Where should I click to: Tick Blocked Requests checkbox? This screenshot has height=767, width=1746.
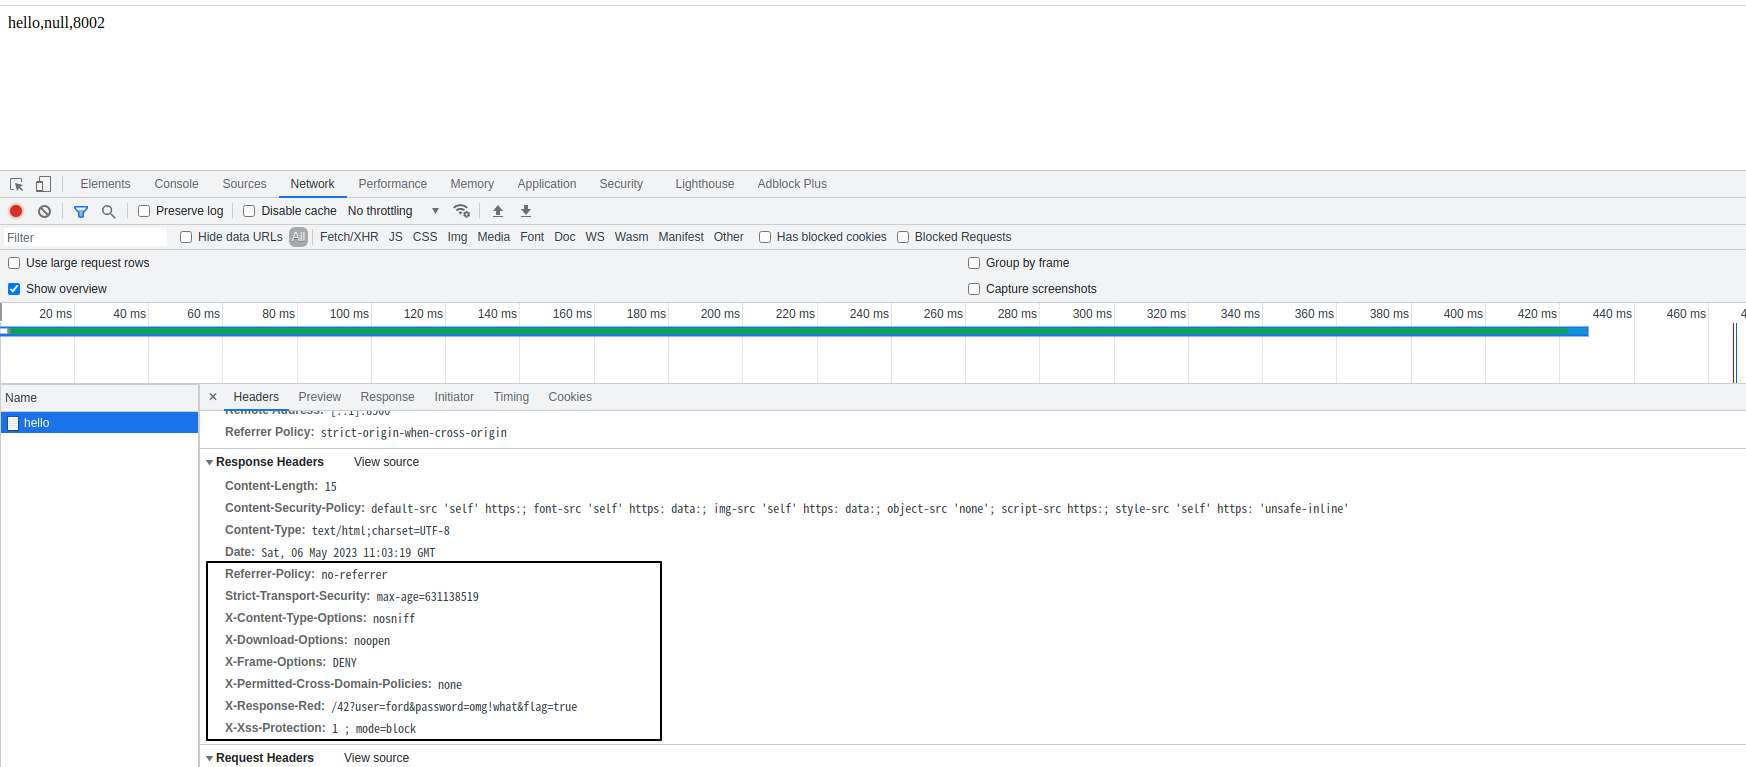point(903,237)
